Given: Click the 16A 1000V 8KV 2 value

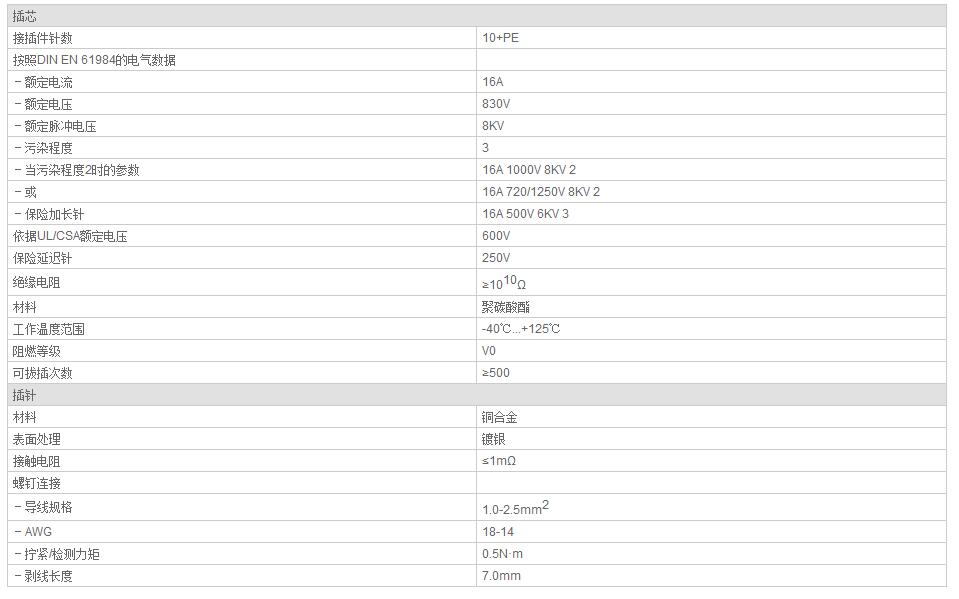Looking at the screenshot, I should pyautogui.click(x=529, y=170).
